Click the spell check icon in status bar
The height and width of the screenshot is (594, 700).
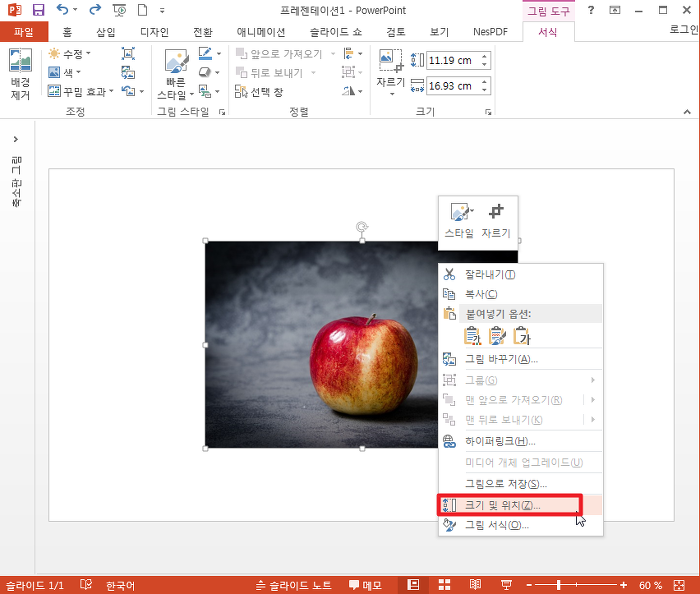[x=86, y=585]
